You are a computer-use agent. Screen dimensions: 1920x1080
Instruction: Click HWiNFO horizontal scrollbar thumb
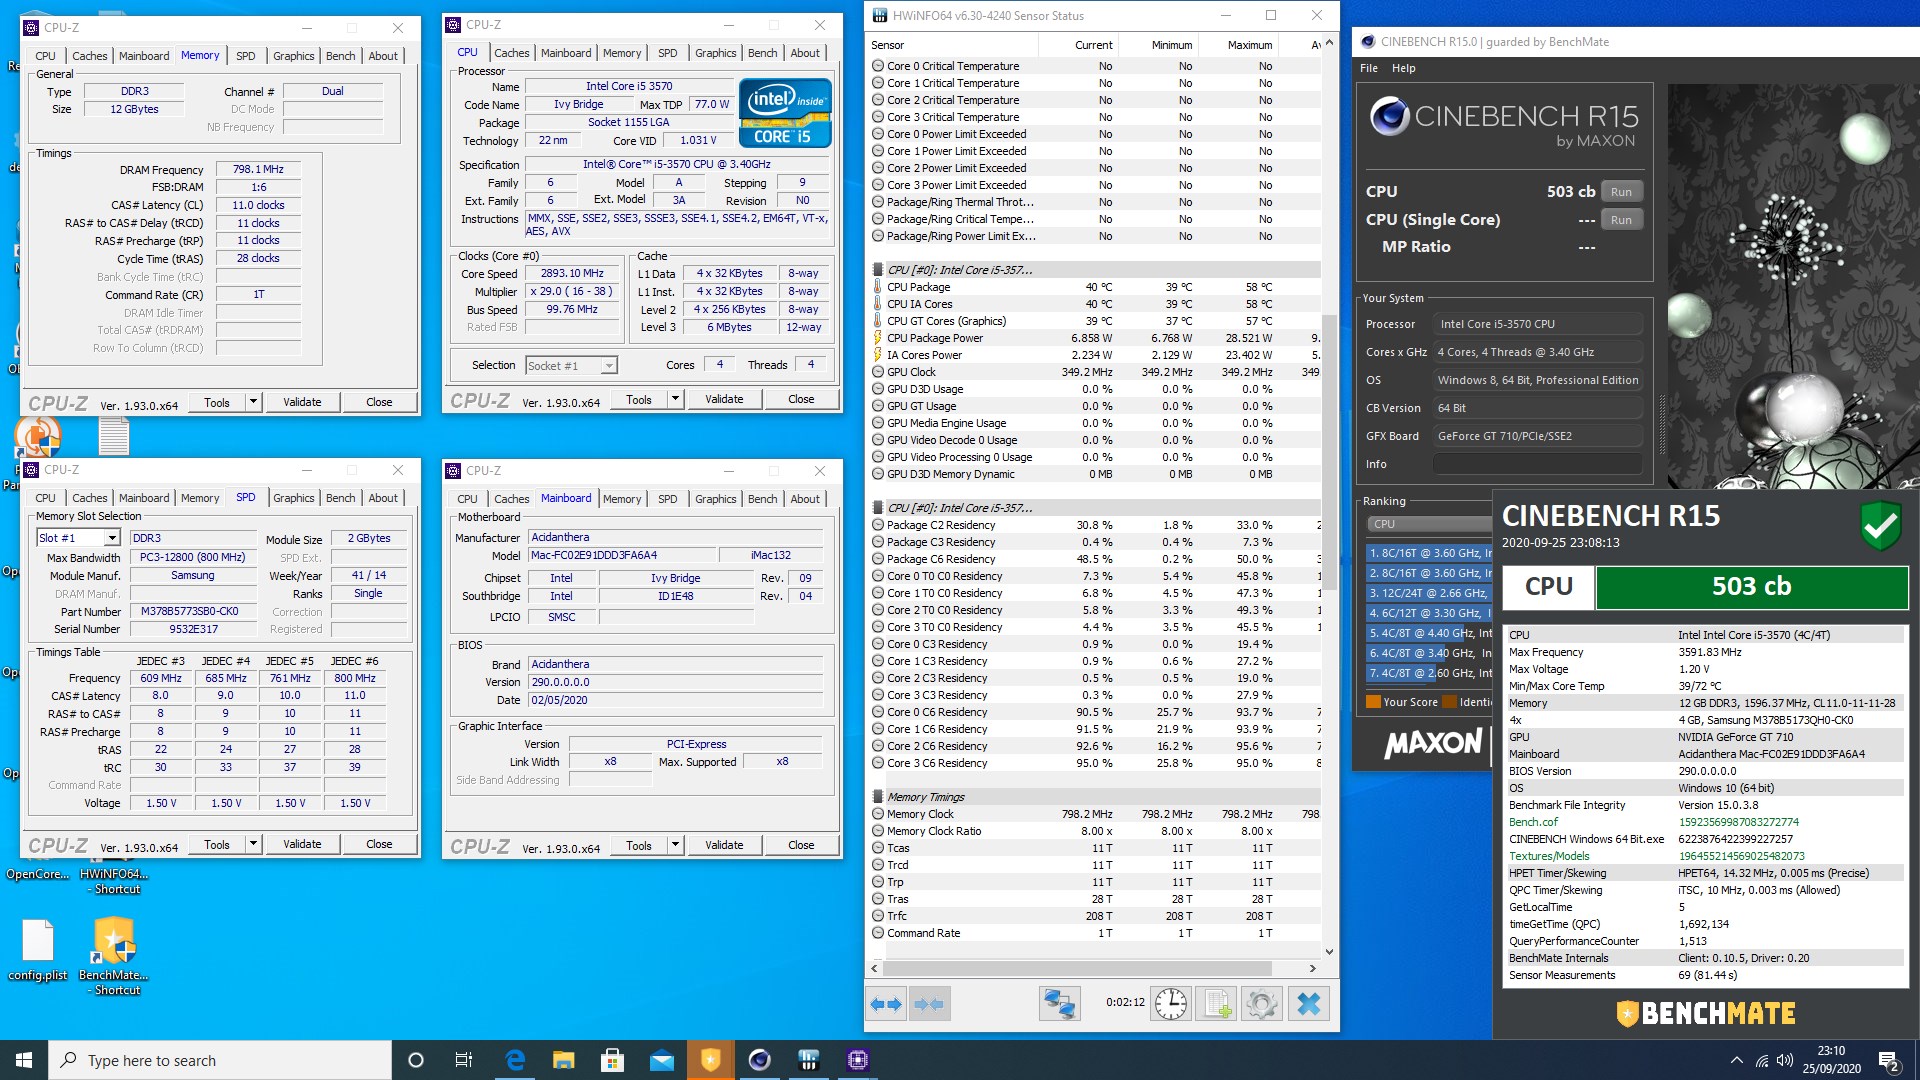[1077, 968]
